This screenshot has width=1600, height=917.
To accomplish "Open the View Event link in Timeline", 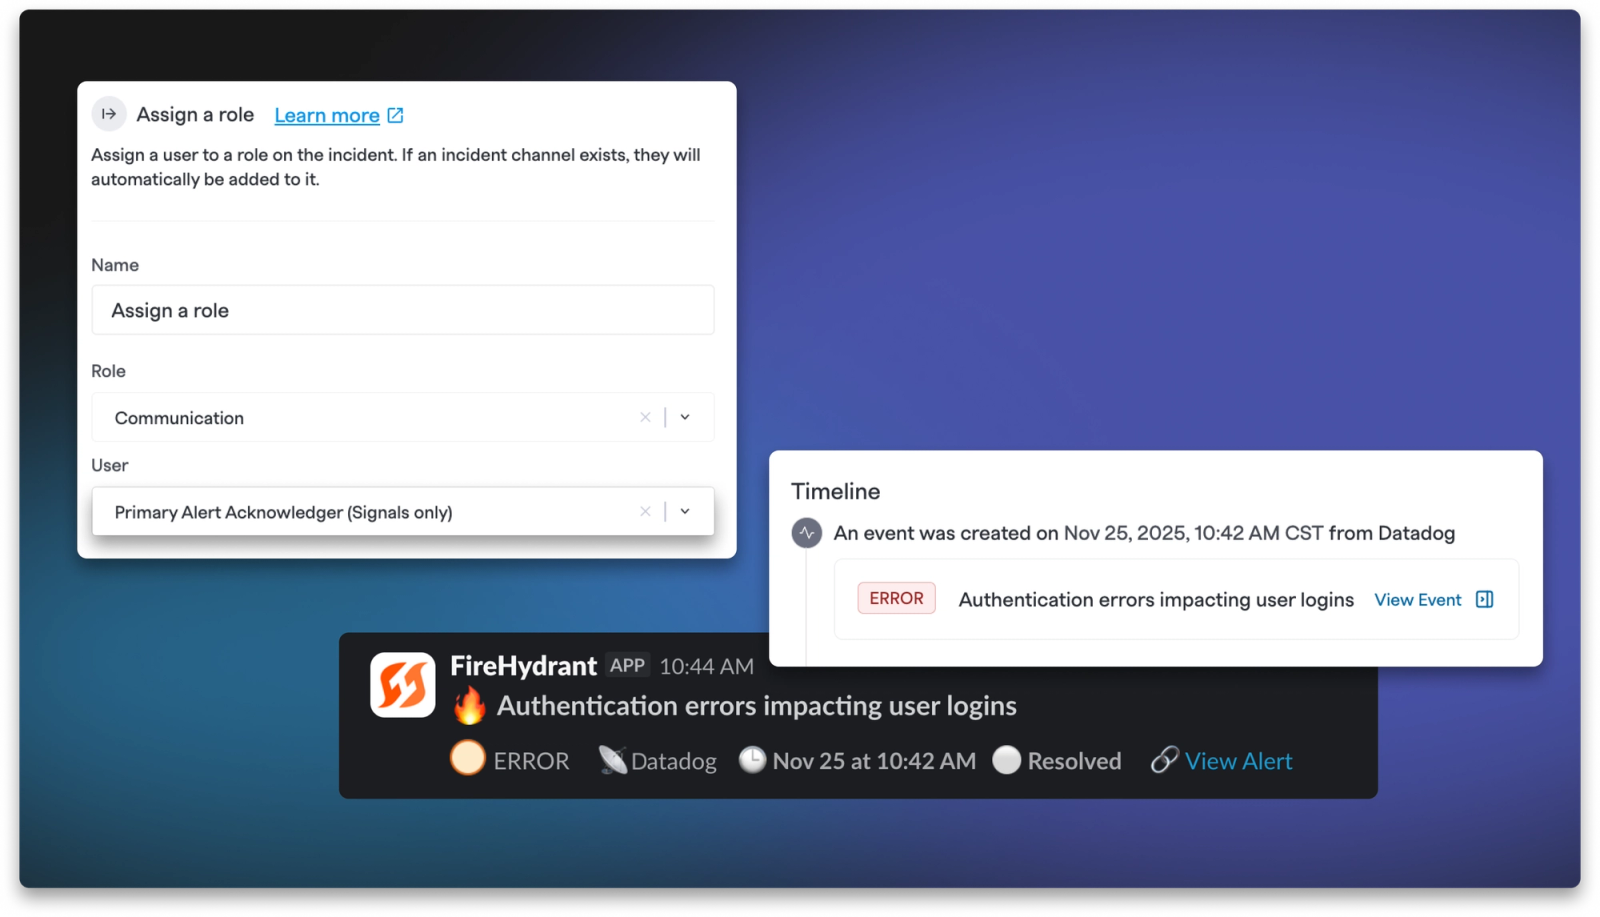I will click(1418, 600).
